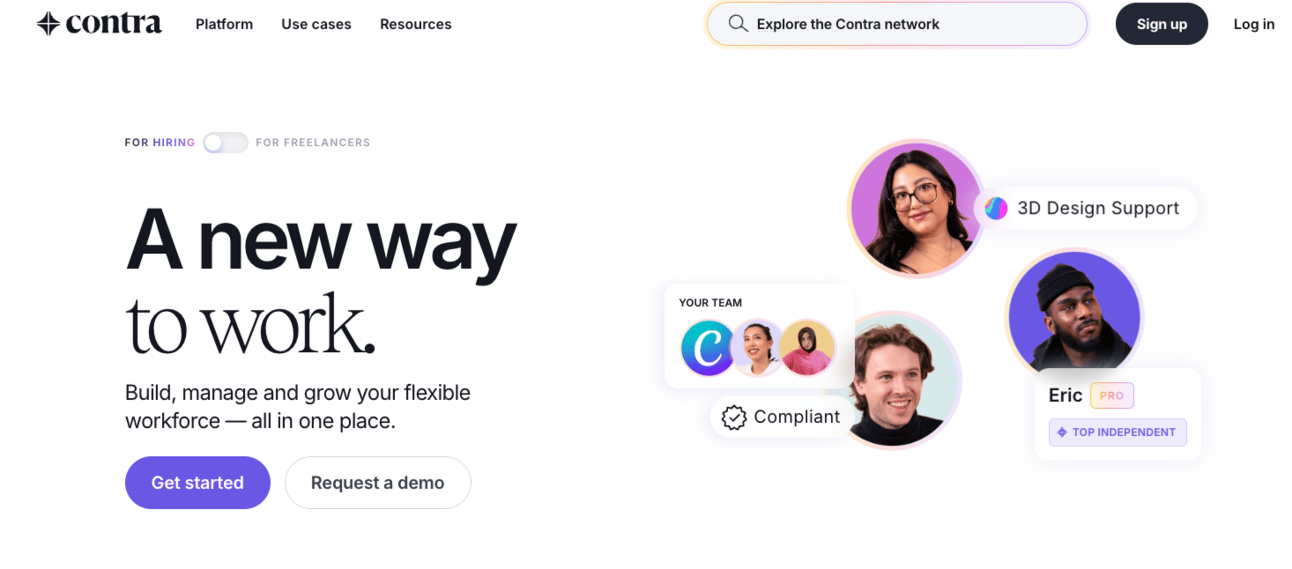Screen dimensions: 1292x569
Task: Click the Sign up button
Action: [1162, 24]
